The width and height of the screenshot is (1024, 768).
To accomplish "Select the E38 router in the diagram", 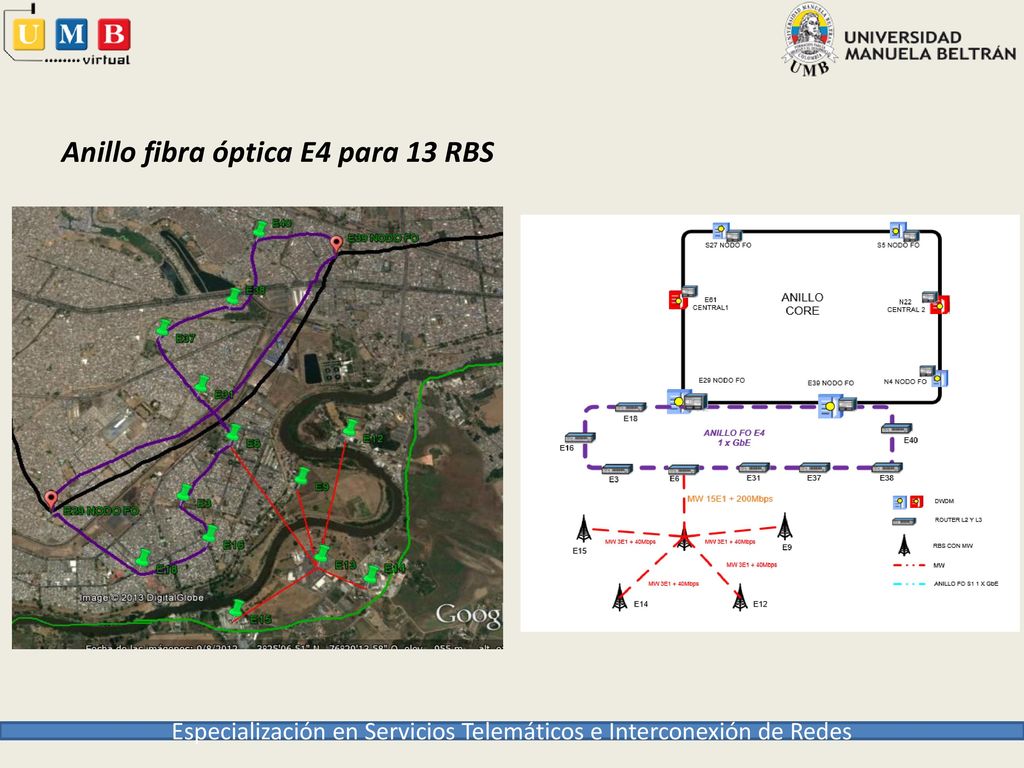I will coord(887,468).
